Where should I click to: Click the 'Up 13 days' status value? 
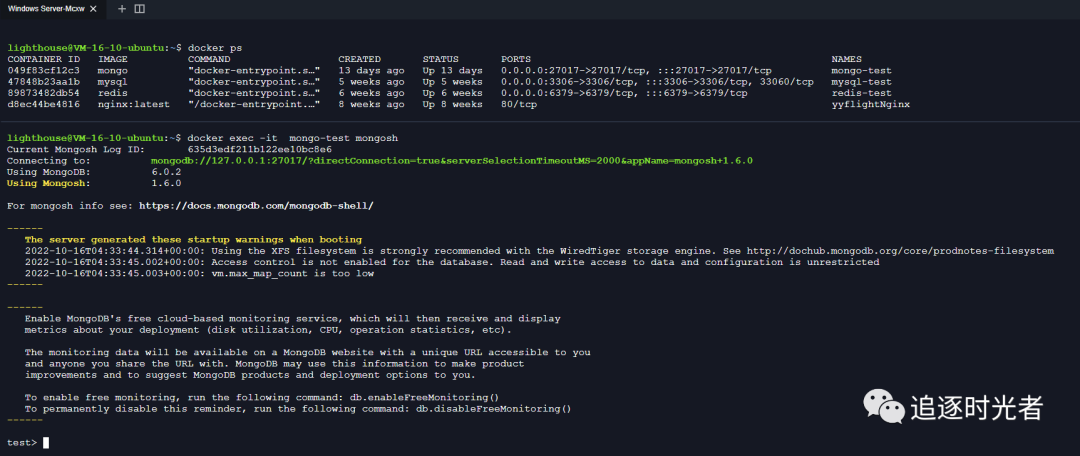pyautogui.click(x=453, y=70)
